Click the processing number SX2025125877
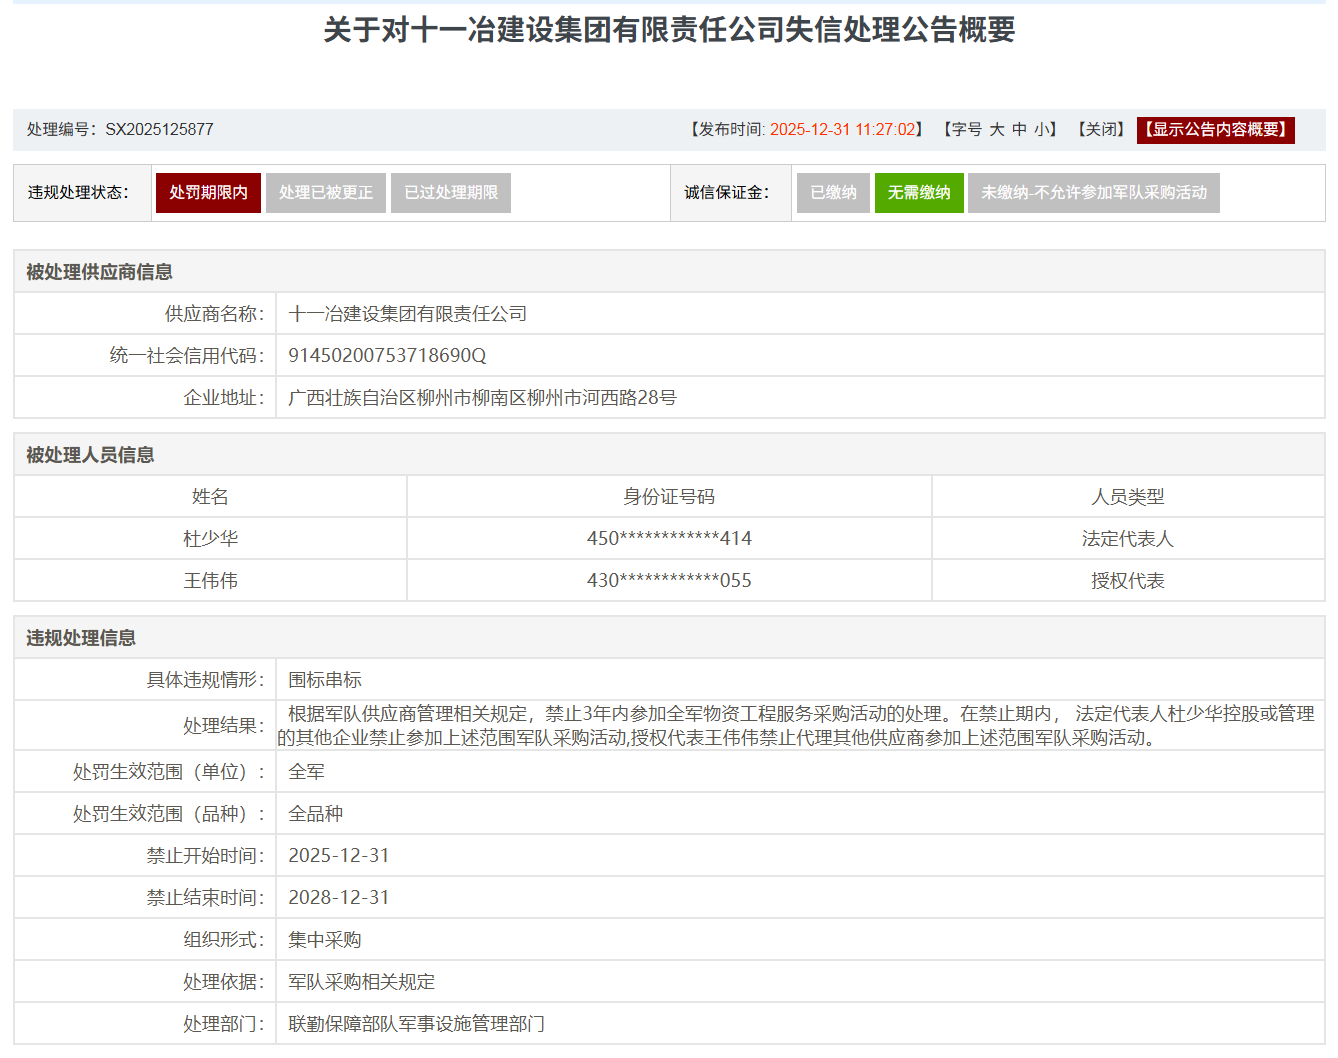This screenshot has width=1338, height=1058. point(159,130)
